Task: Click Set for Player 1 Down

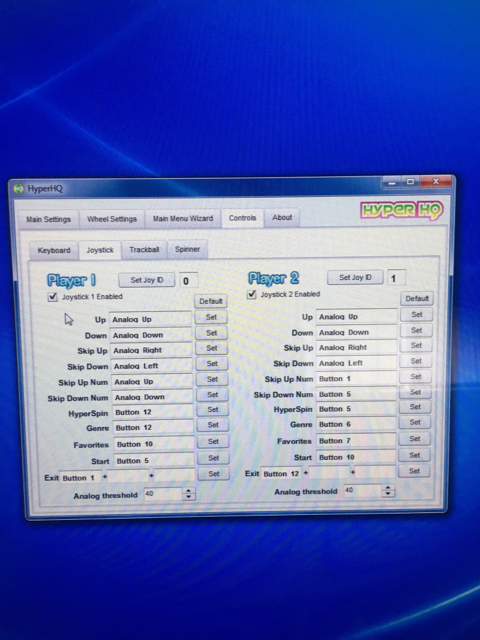Action: [x=211, y=333]
